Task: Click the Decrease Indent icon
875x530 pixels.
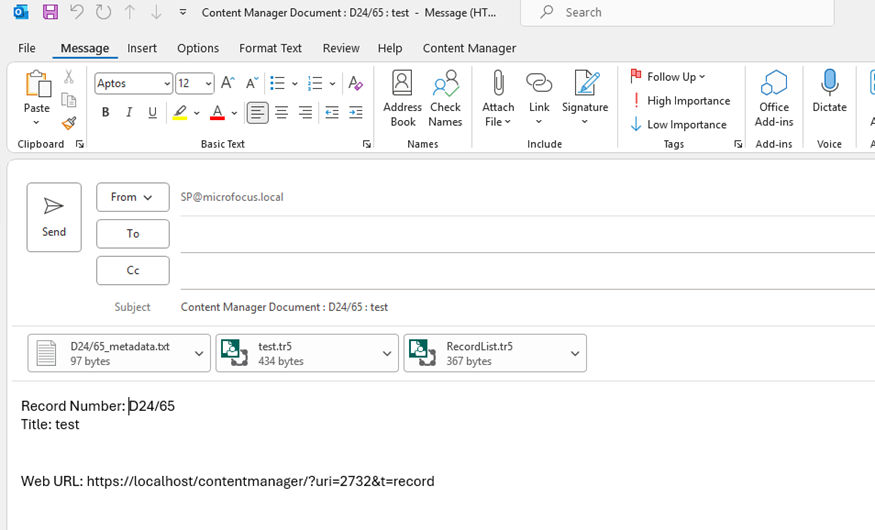Action: tap(332, 113)
